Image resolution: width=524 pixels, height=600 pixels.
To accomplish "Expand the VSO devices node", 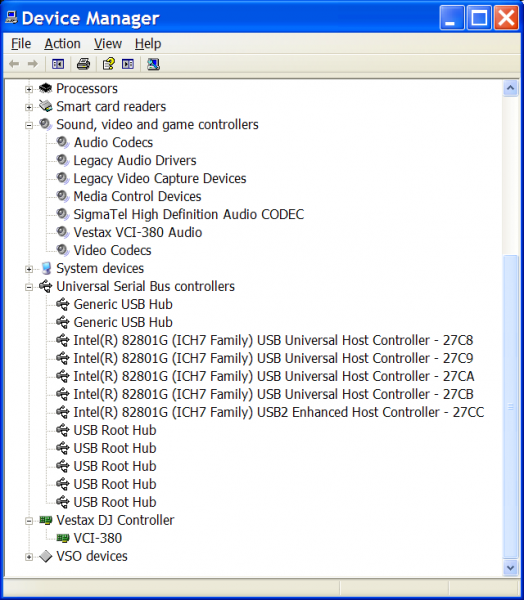I will pos(29,557).
